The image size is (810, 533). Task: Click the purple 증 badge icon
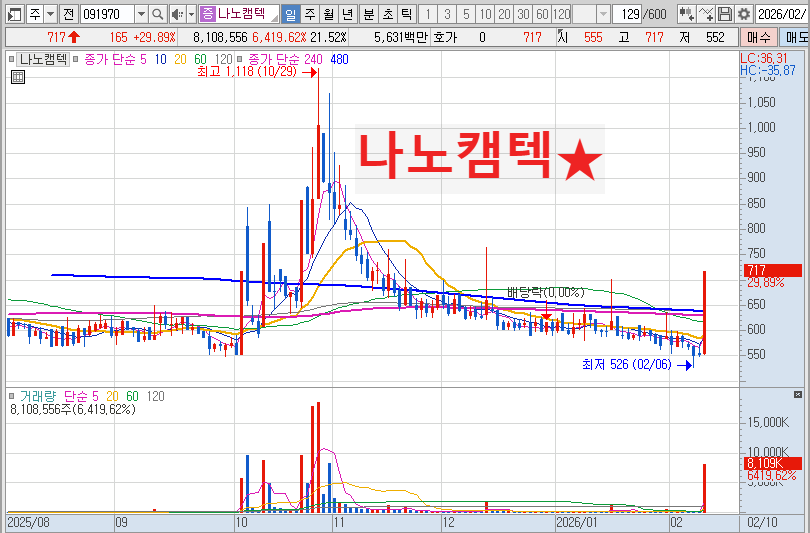208,14
